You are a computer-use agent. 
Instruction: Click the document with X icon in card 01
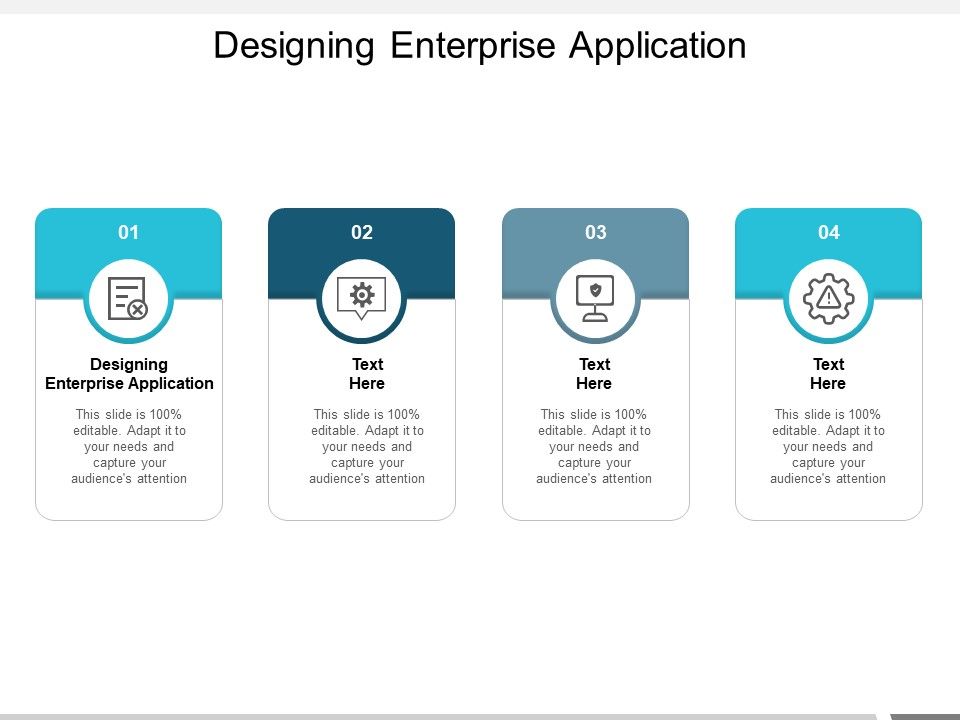click(x=128, y=298)
